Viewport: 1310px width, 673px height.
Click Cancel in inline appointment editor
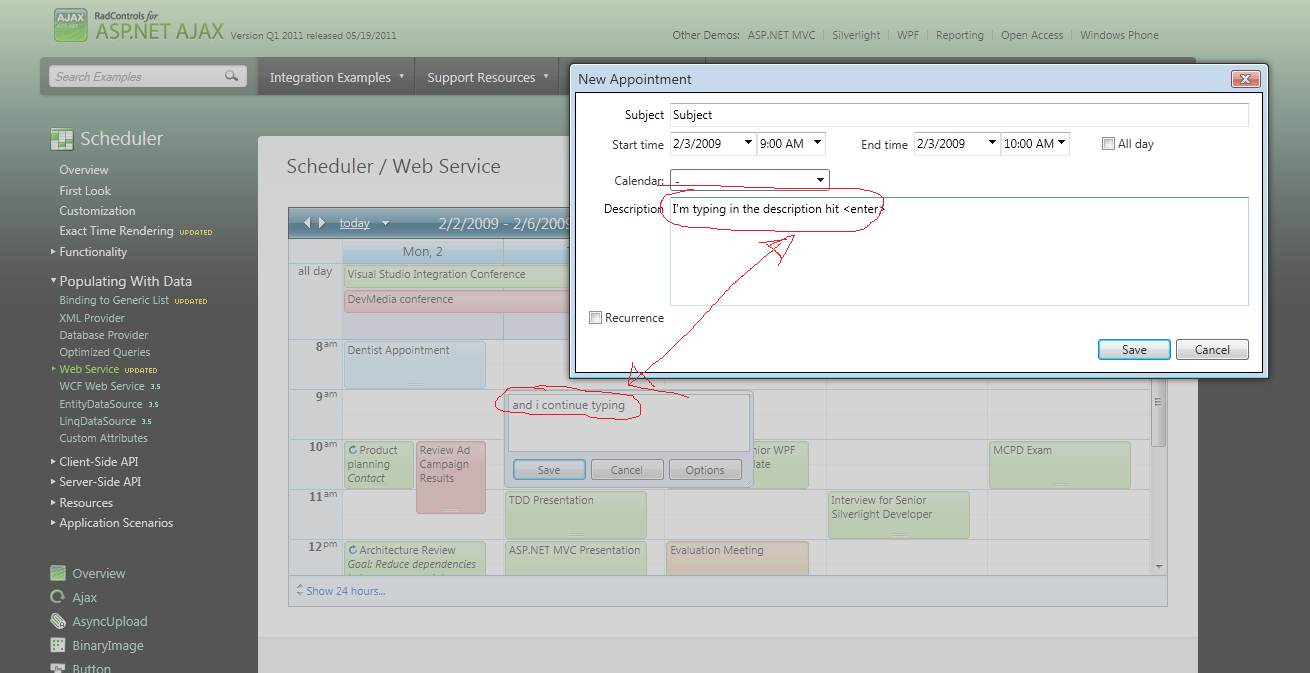(x=627, y=470)
